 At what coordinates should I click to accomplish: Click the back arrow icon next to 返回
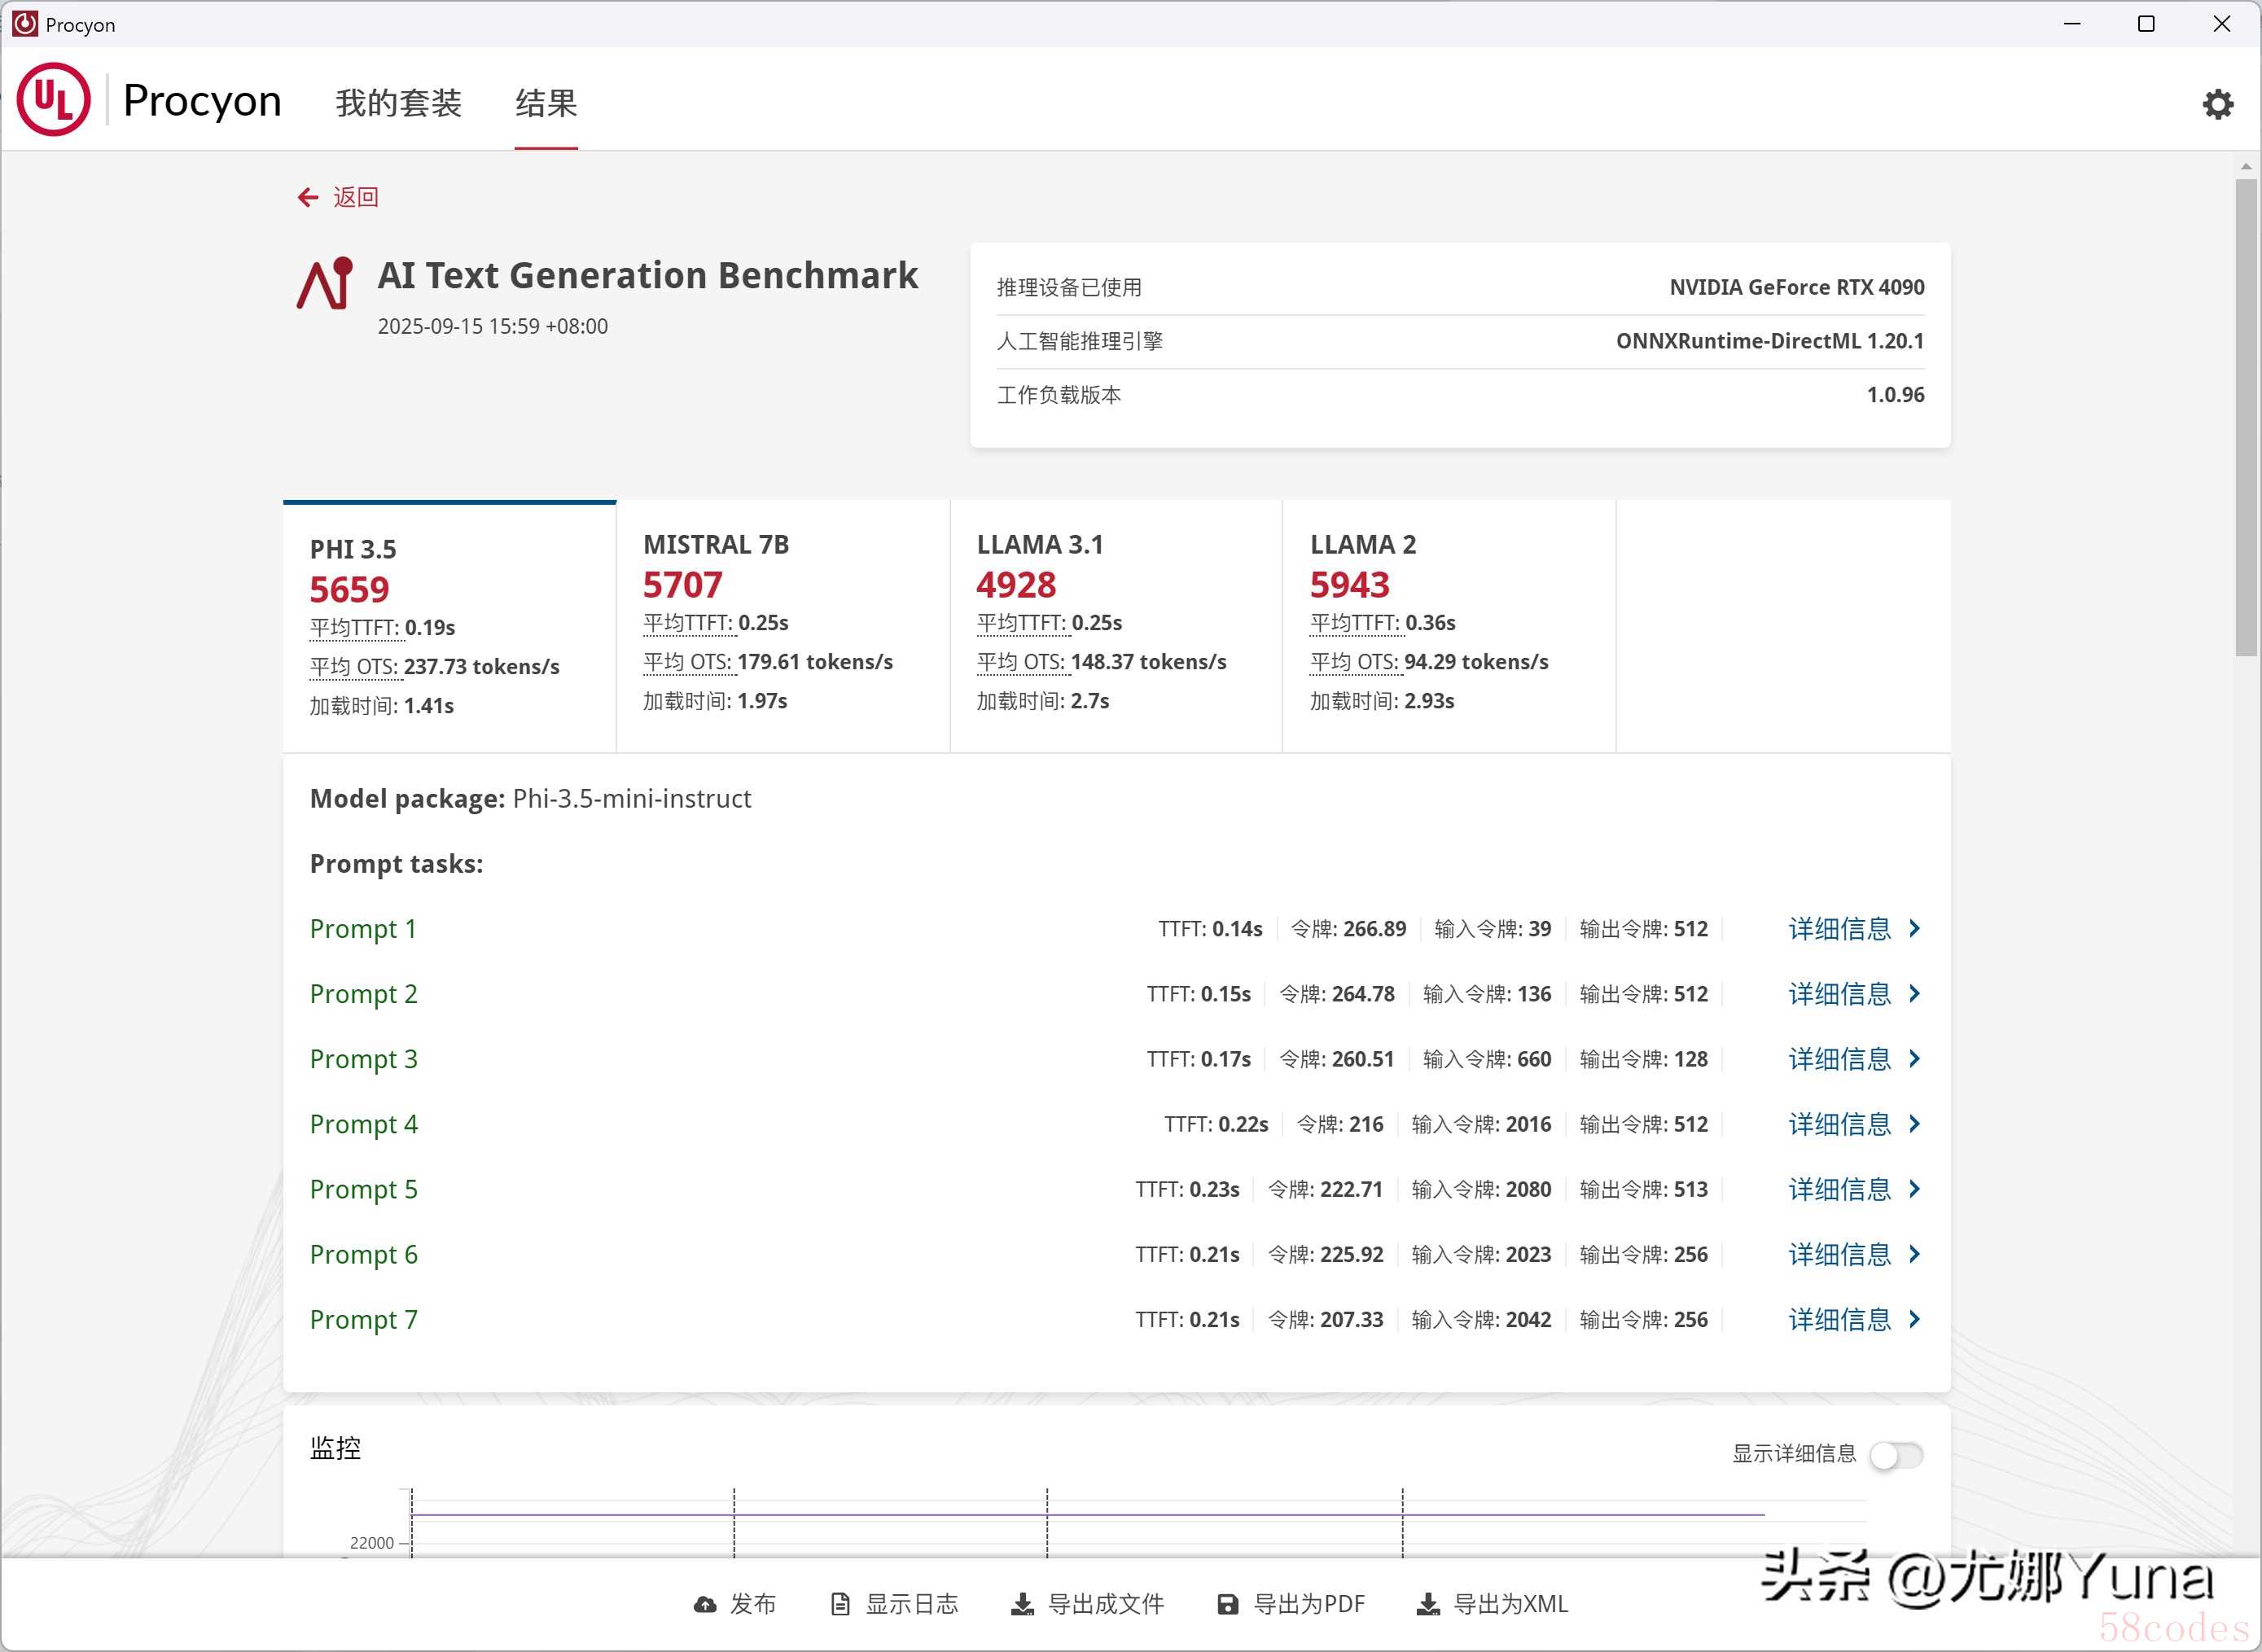(x=308, y=198)
